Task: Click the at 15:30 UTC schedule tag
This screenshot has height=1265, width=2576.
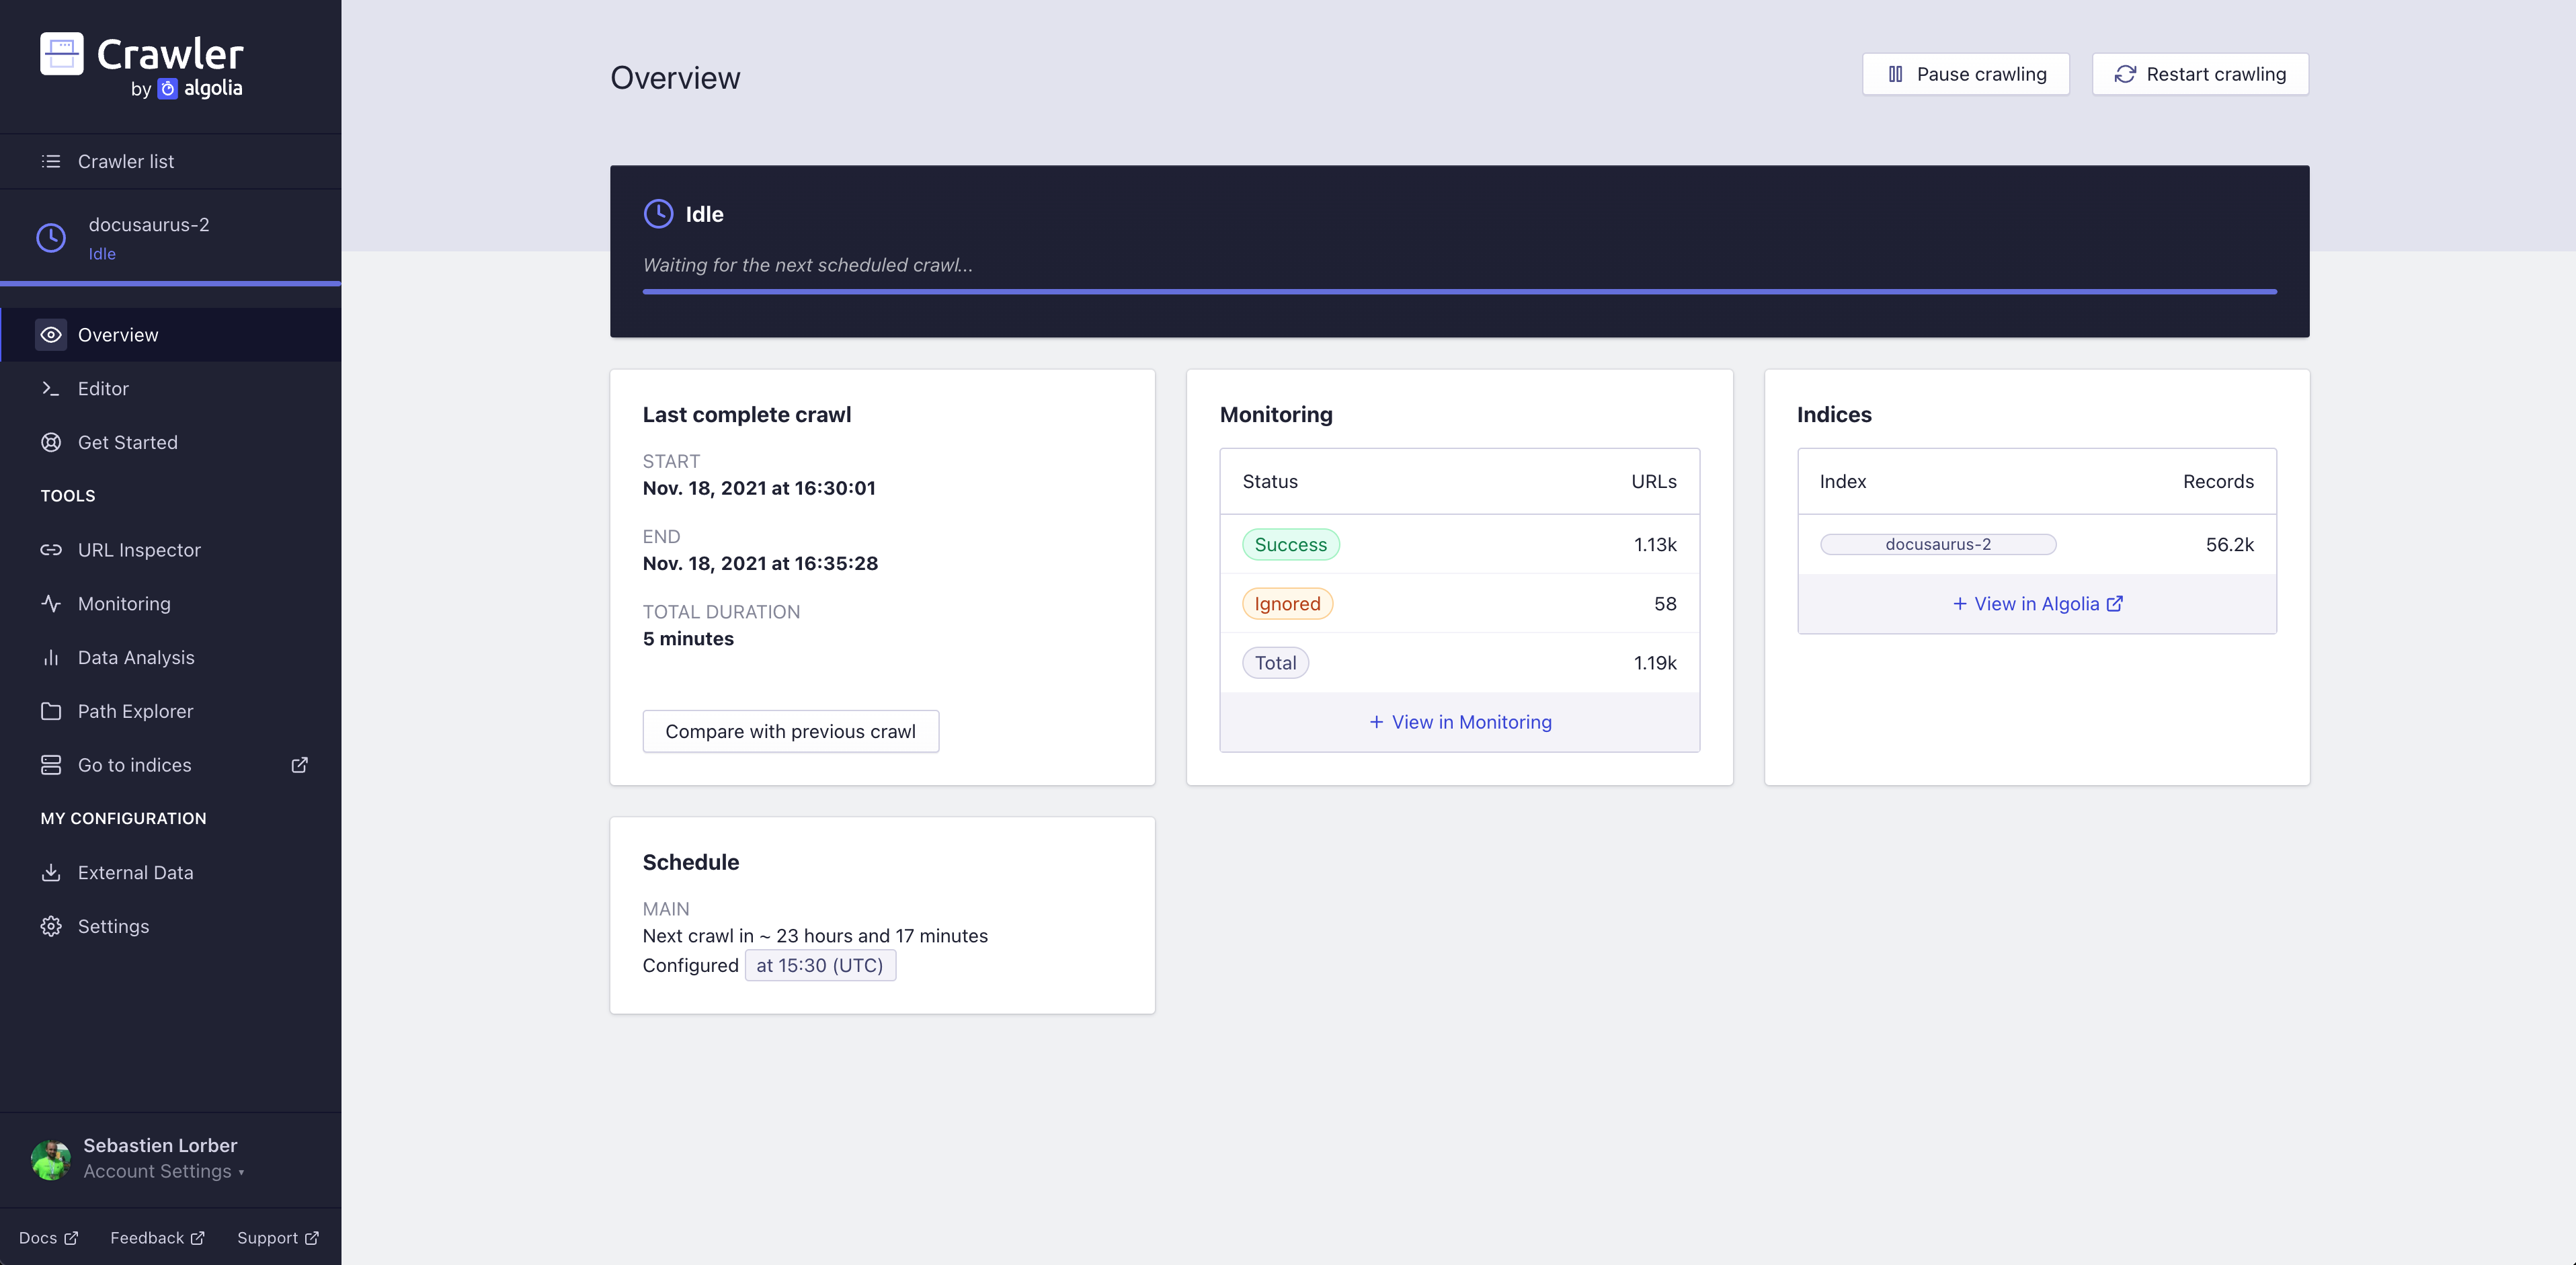Action: 819,965
